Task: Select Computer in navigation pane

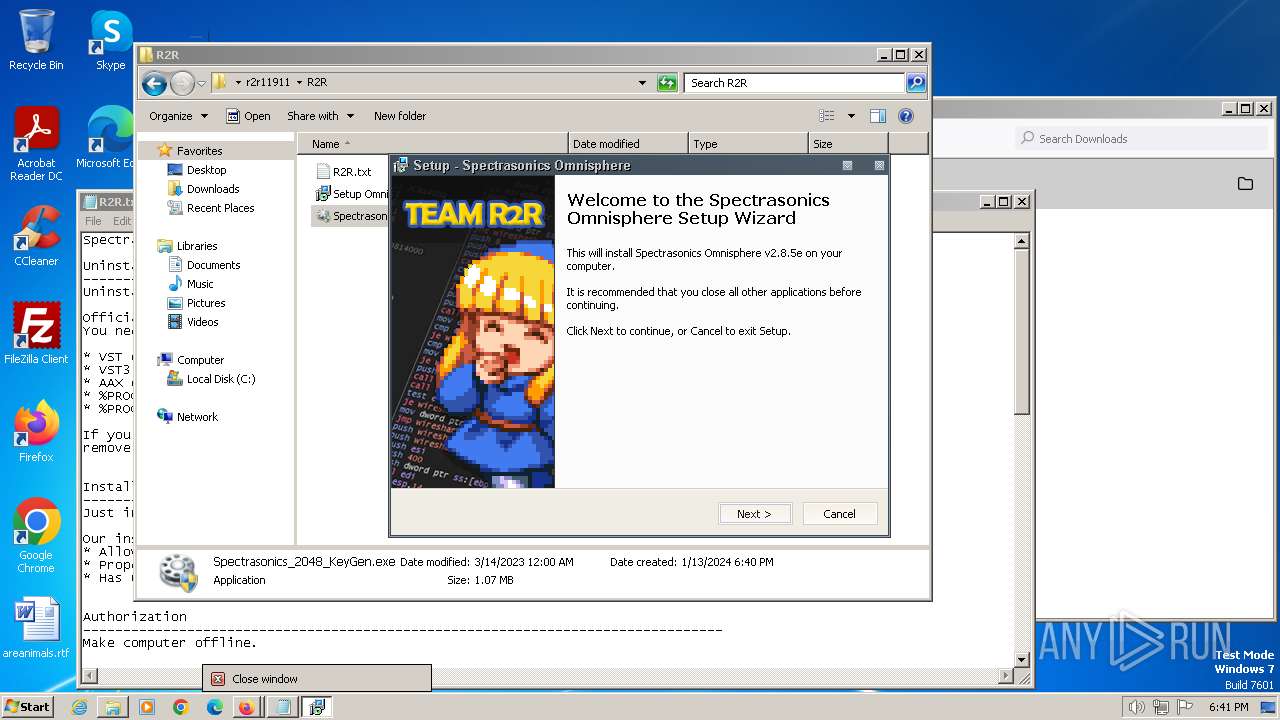Action: [200, 360]
